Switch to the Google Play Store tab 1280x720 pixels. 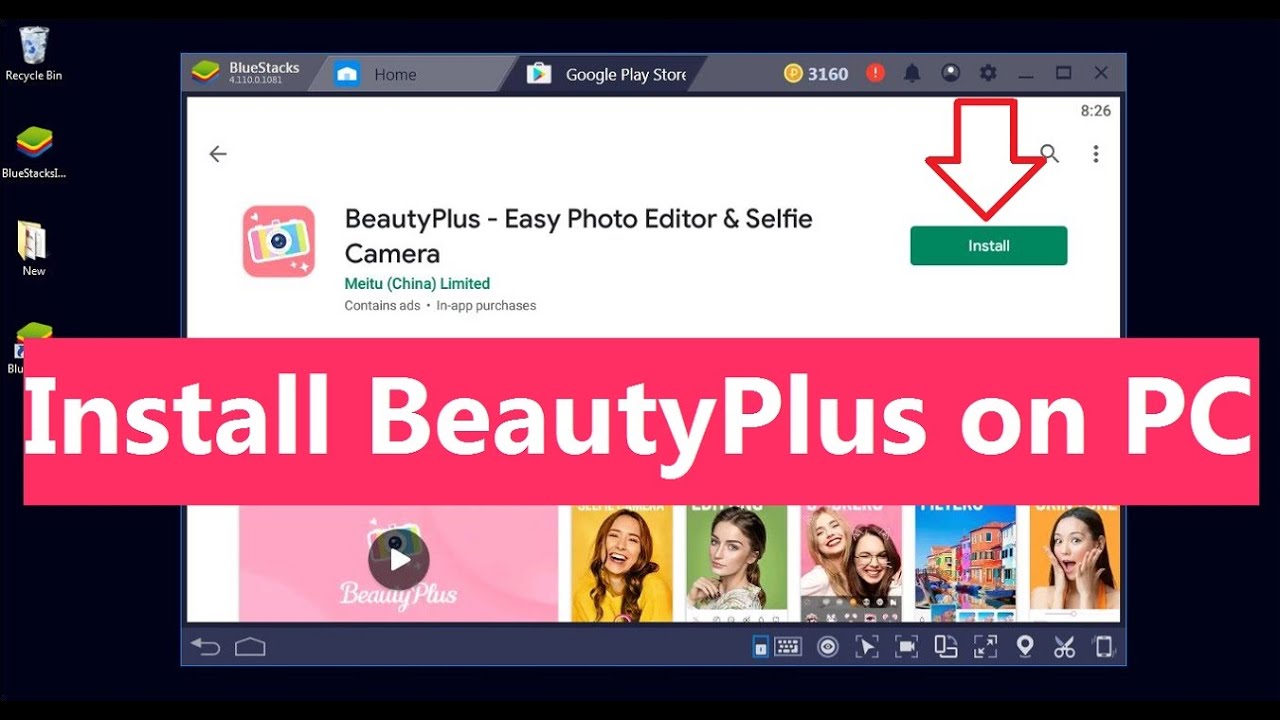tap(607, 74)
